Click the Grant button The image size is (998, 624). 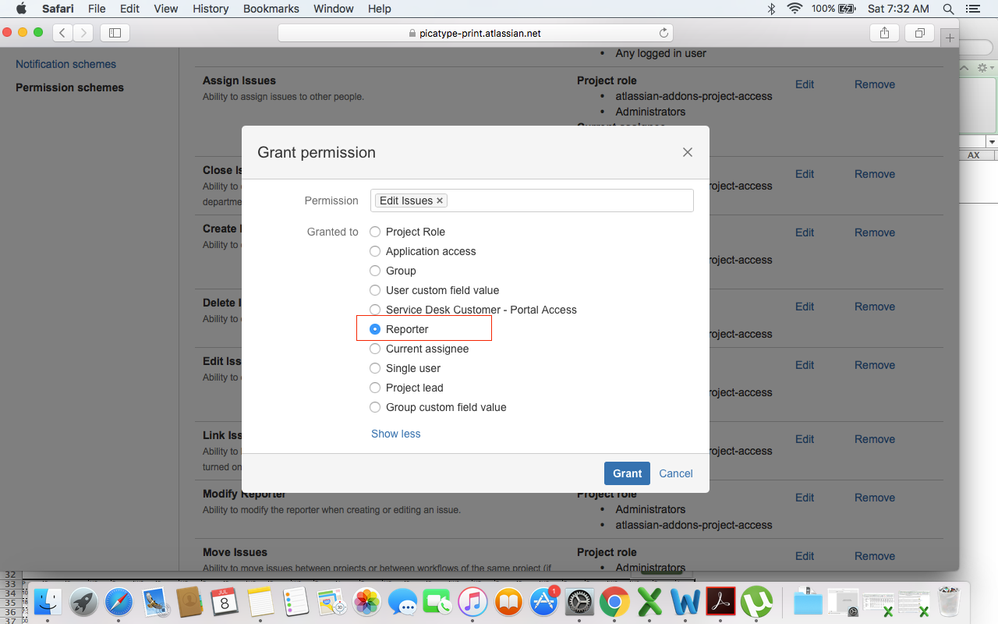click(x=627, y=473)
